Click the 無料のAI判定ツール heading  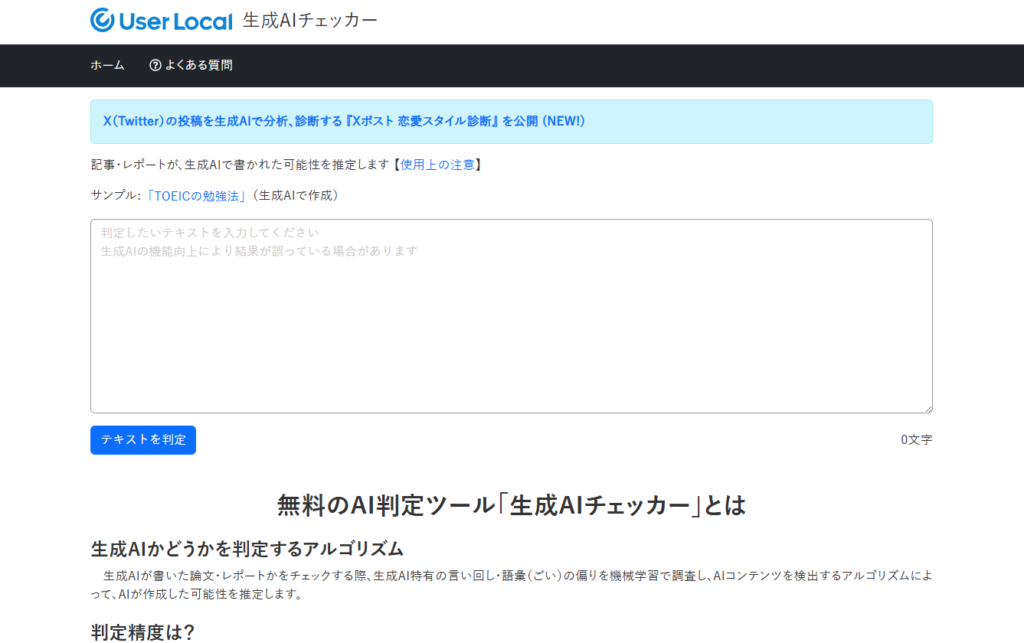point(511,506)
